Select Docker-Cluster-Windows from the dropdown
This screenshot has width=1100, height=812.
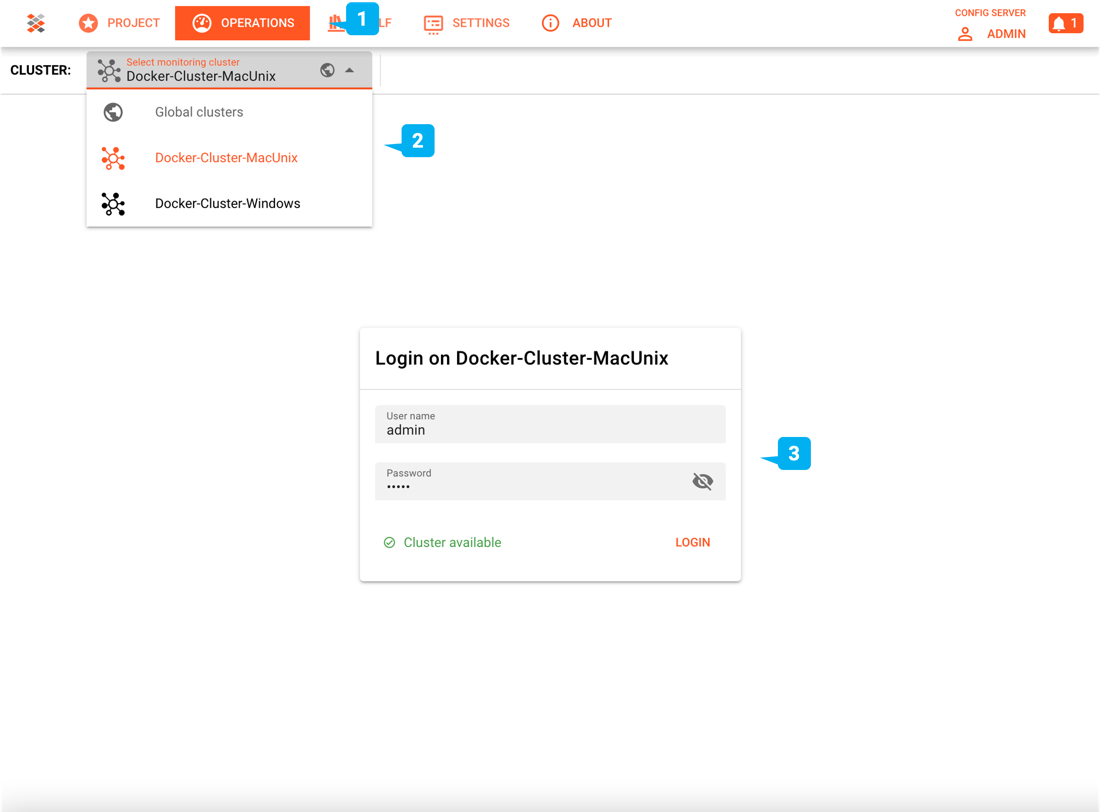227,203
